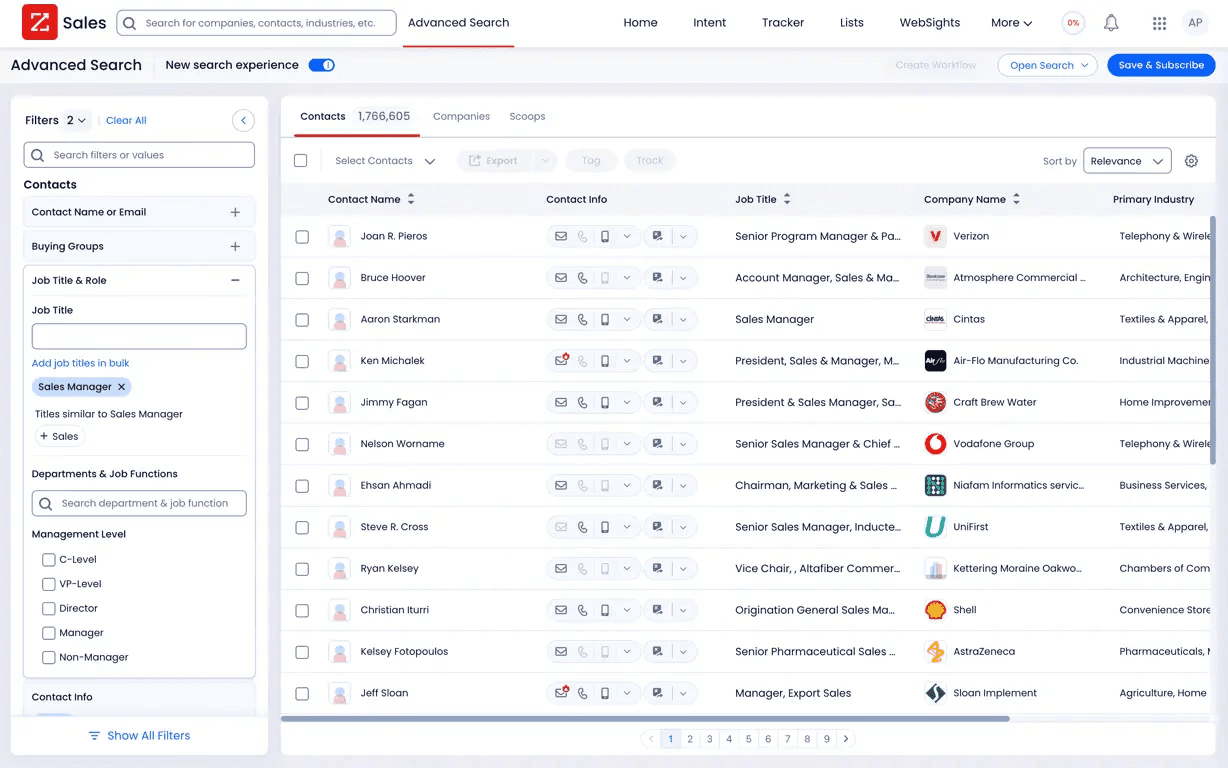Open the filters count dropdown

tap(77, 120)
